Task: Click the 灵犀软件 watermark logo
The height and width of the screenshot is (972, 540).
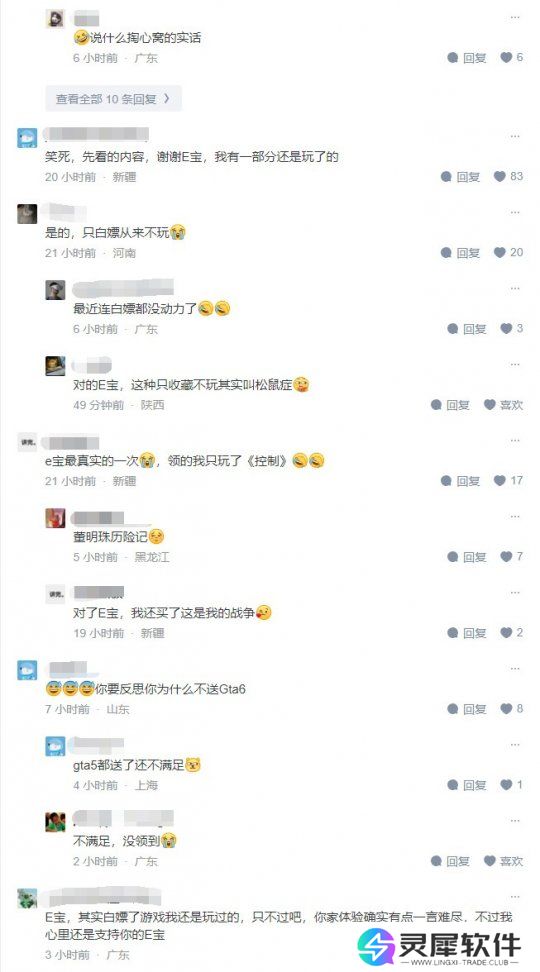Action: pyautogui.click(x=440, y=946)
